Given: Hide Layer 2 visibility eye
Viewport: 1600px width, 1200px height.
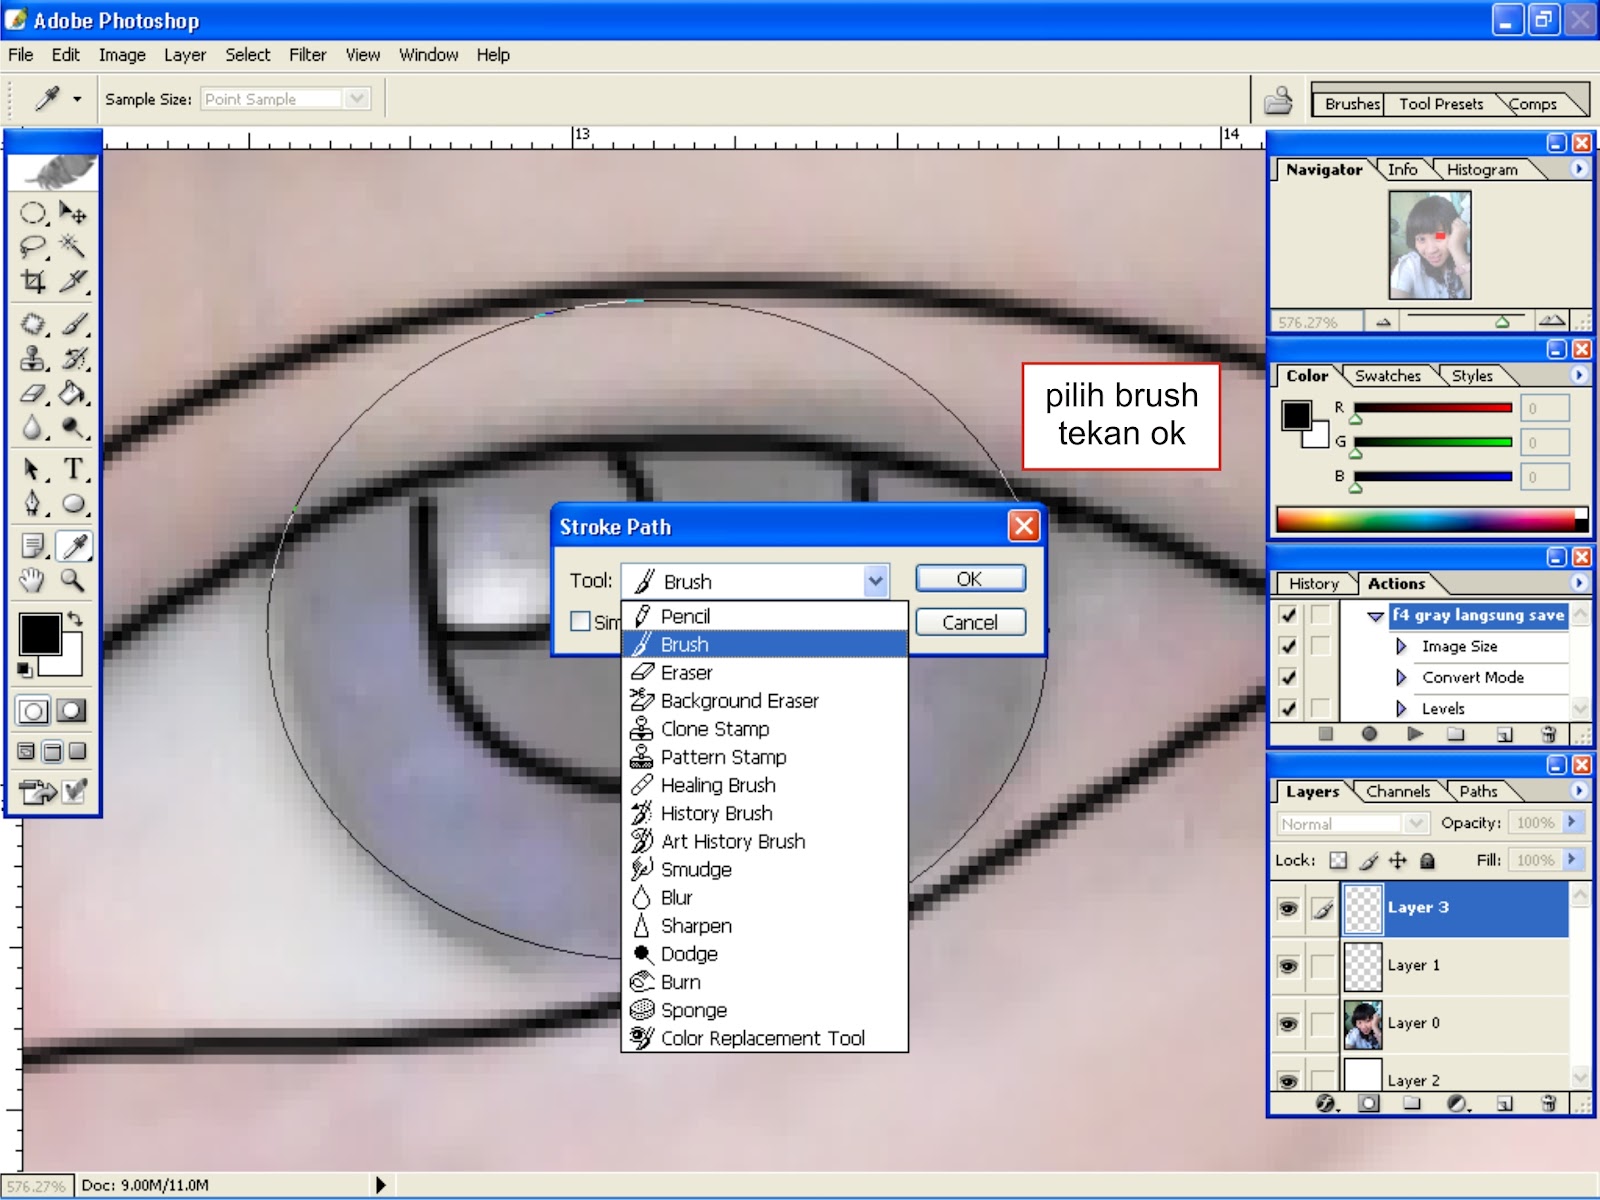Looking at the screenshot, I should 1288,1080.
